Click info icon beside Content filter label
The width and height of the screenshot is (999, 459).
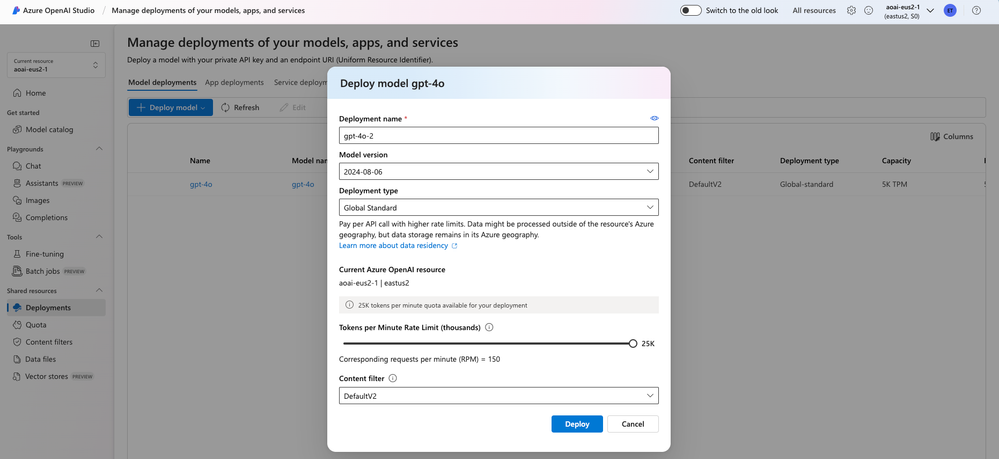pyautogui.click(x=392, y=378)
